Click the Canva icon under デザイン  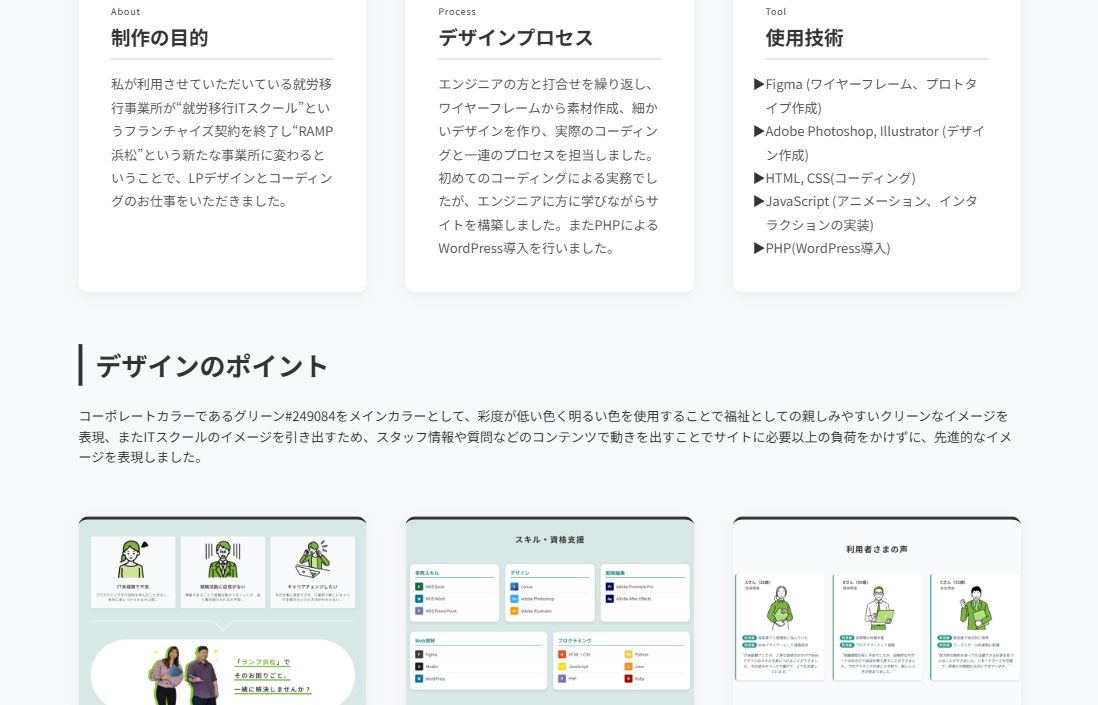pyautogui.click(x=513, y=586)
